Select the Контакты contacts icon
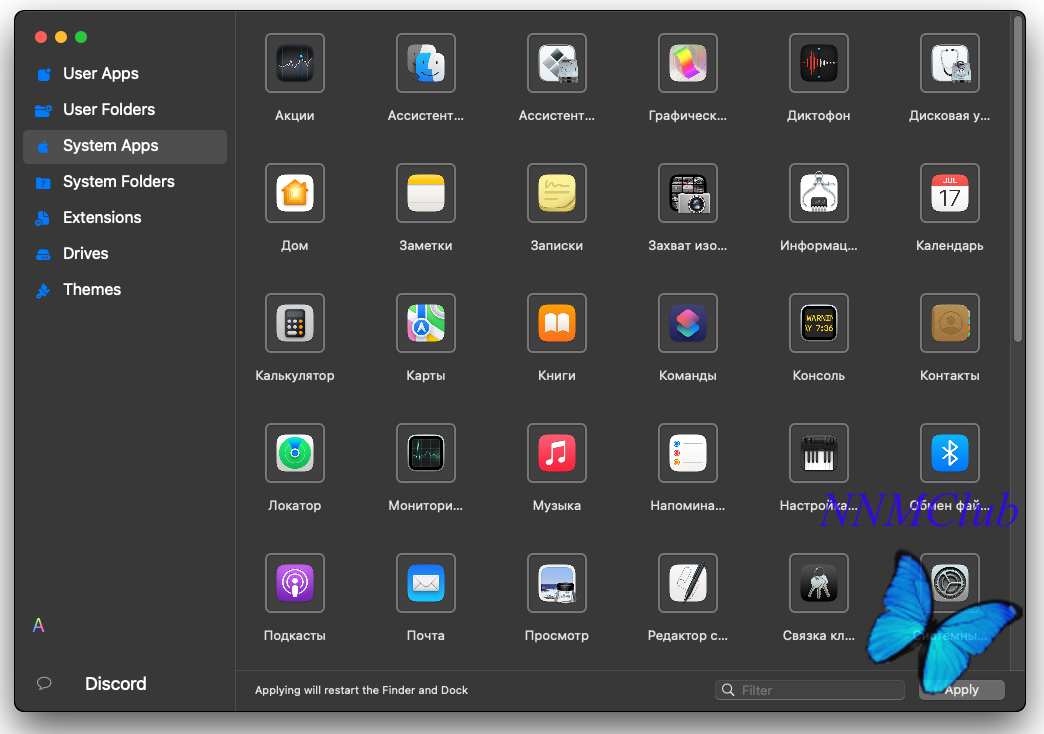The width and height of the screenshot is (1044, 734). click(x=950, y=323)
